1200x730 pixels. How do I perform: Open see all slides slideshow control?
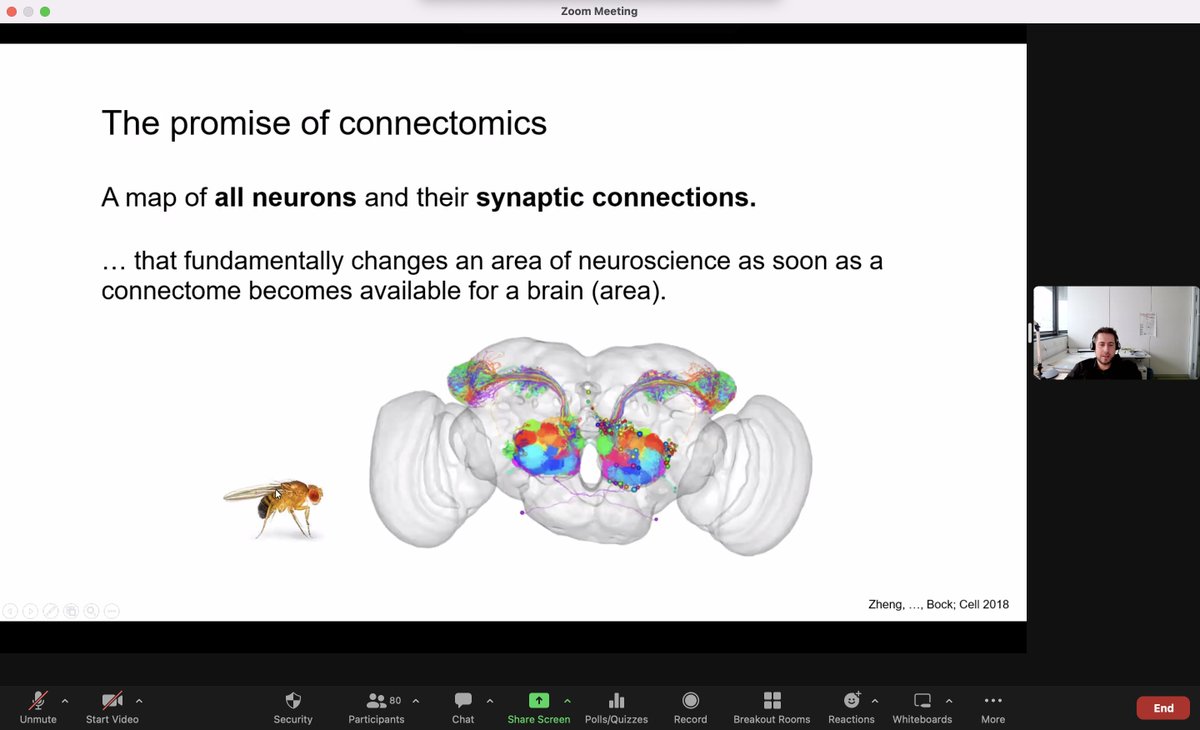pos(70,610)
